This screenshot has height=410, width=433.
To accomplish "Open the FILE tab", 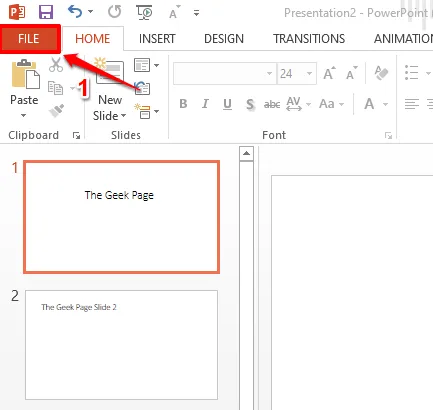I will pos(29,39).
